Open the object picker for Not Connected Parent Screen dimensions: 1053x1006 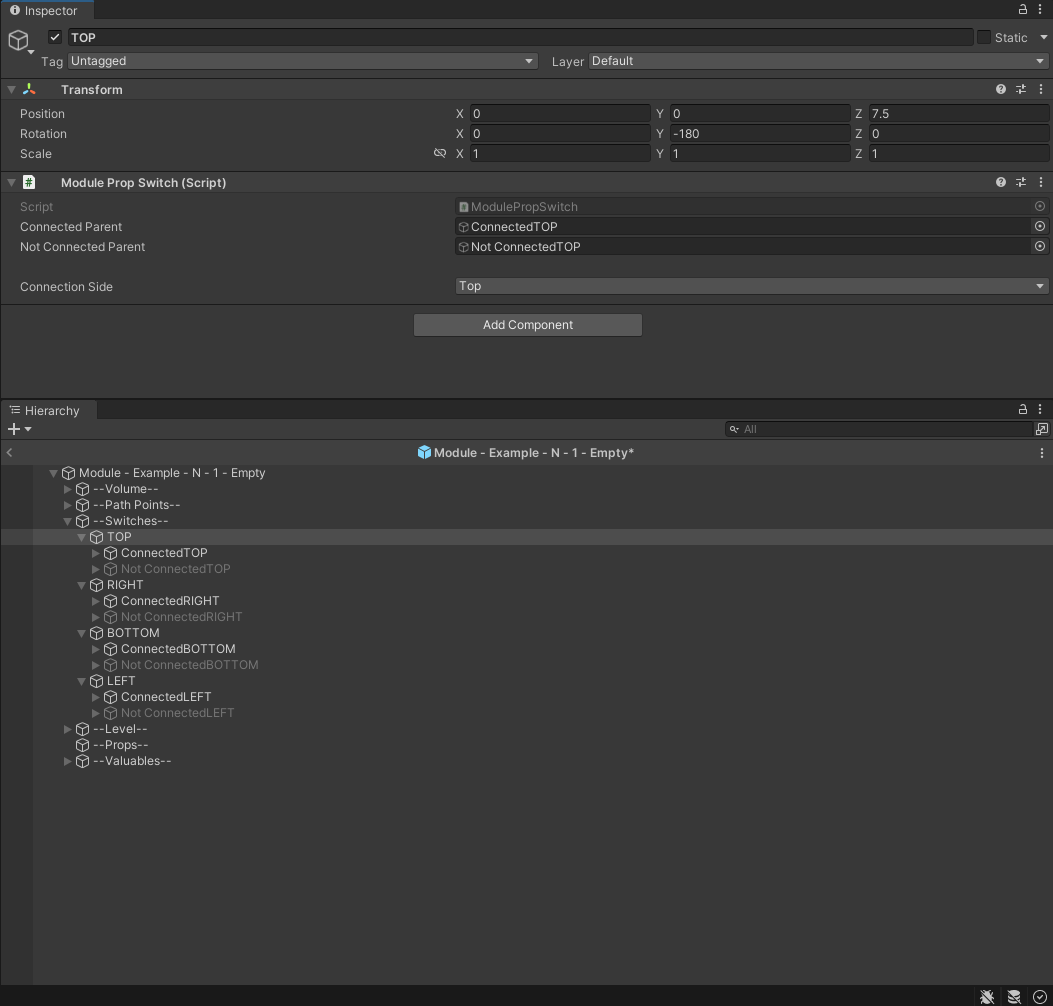click(x=1039, y=247)
